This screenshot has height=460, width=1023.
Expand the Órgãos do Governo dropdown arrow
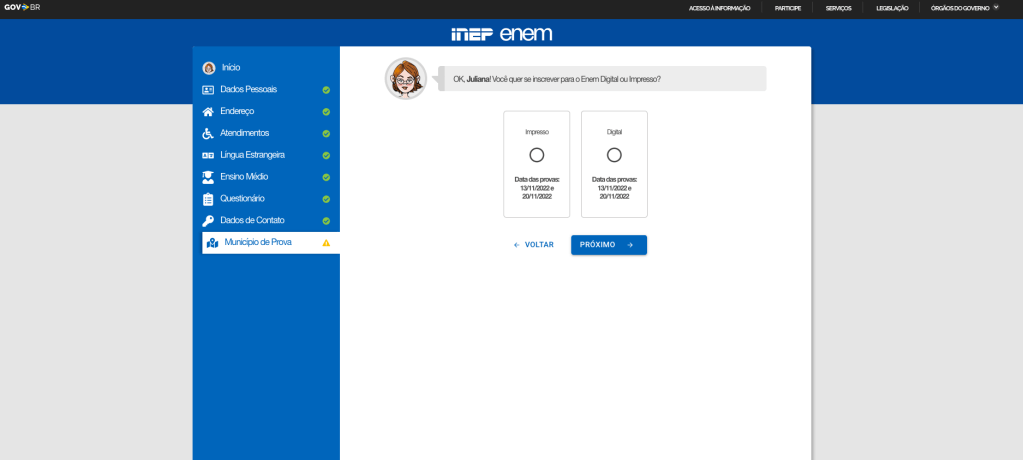[x=996, y=8]
